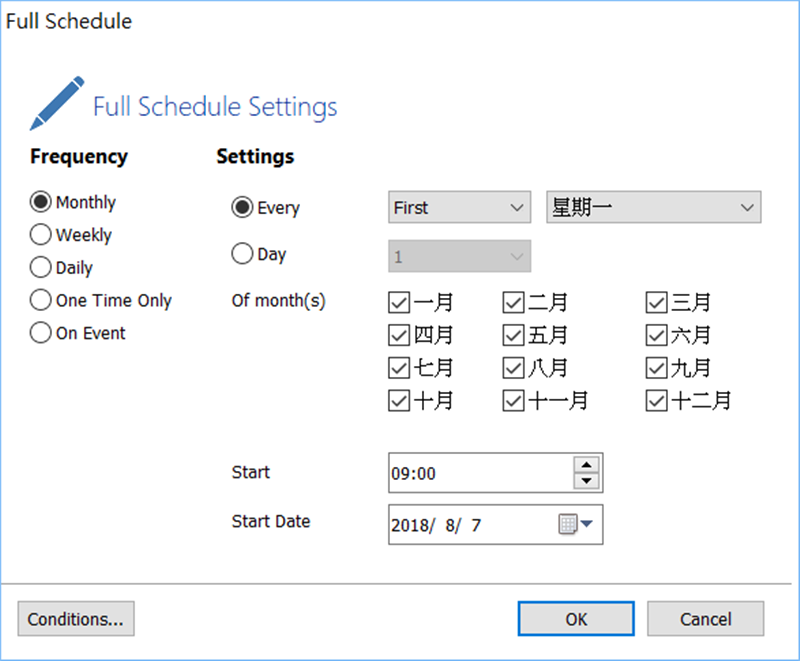Viewport: 800px width, 661px height.
Task: Pick the On Event radio option
Action: (x=41, y=333)
